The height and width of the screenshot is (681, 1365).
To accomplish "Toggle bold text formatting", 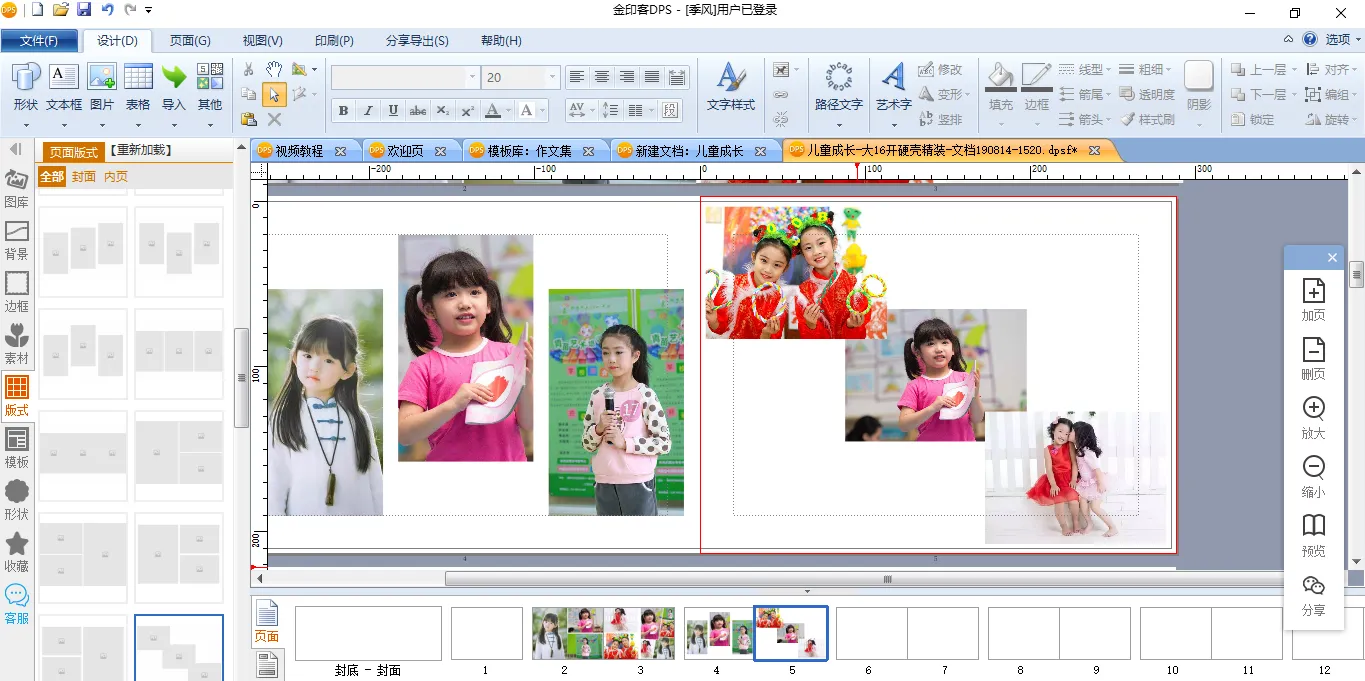I will (343, 111).
